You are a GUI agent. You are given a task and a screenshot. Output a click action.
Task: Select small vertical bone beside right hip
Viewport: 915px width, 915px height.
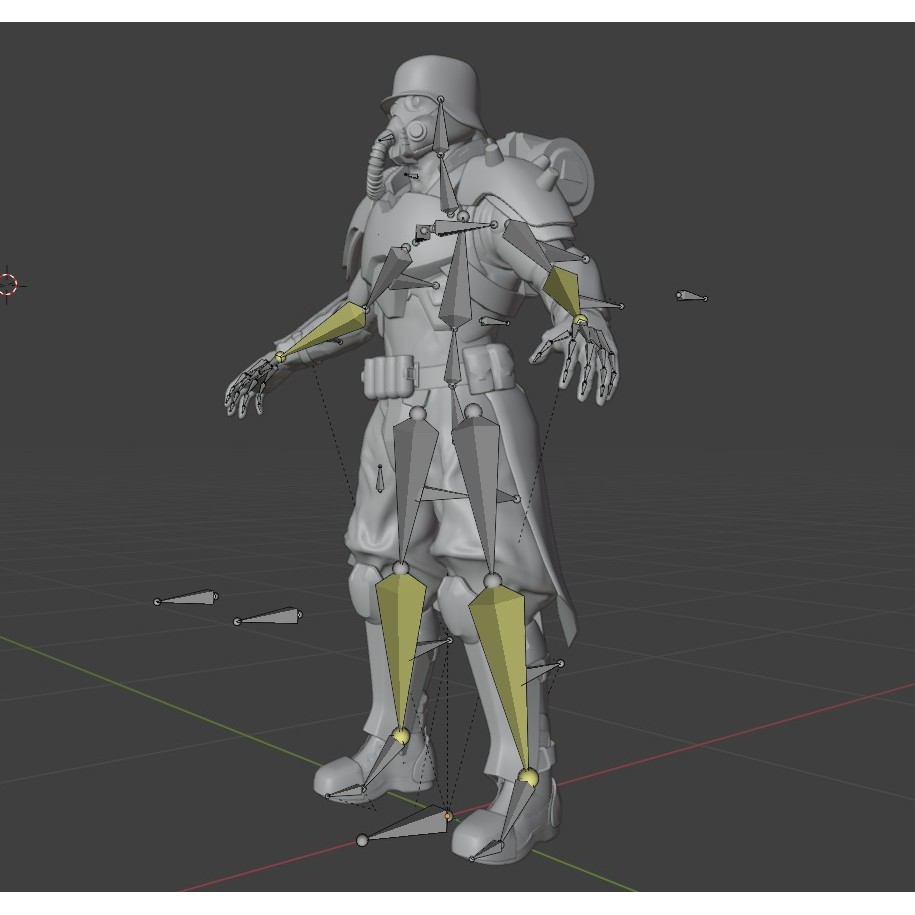click(380, 477)
